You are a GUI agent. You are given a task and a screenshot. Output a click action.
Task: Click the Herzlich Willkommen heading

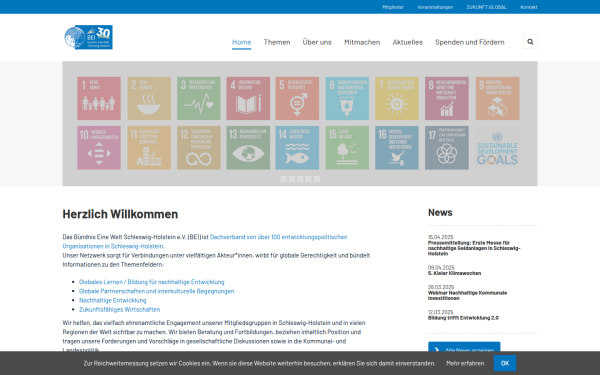click(120, 214)
